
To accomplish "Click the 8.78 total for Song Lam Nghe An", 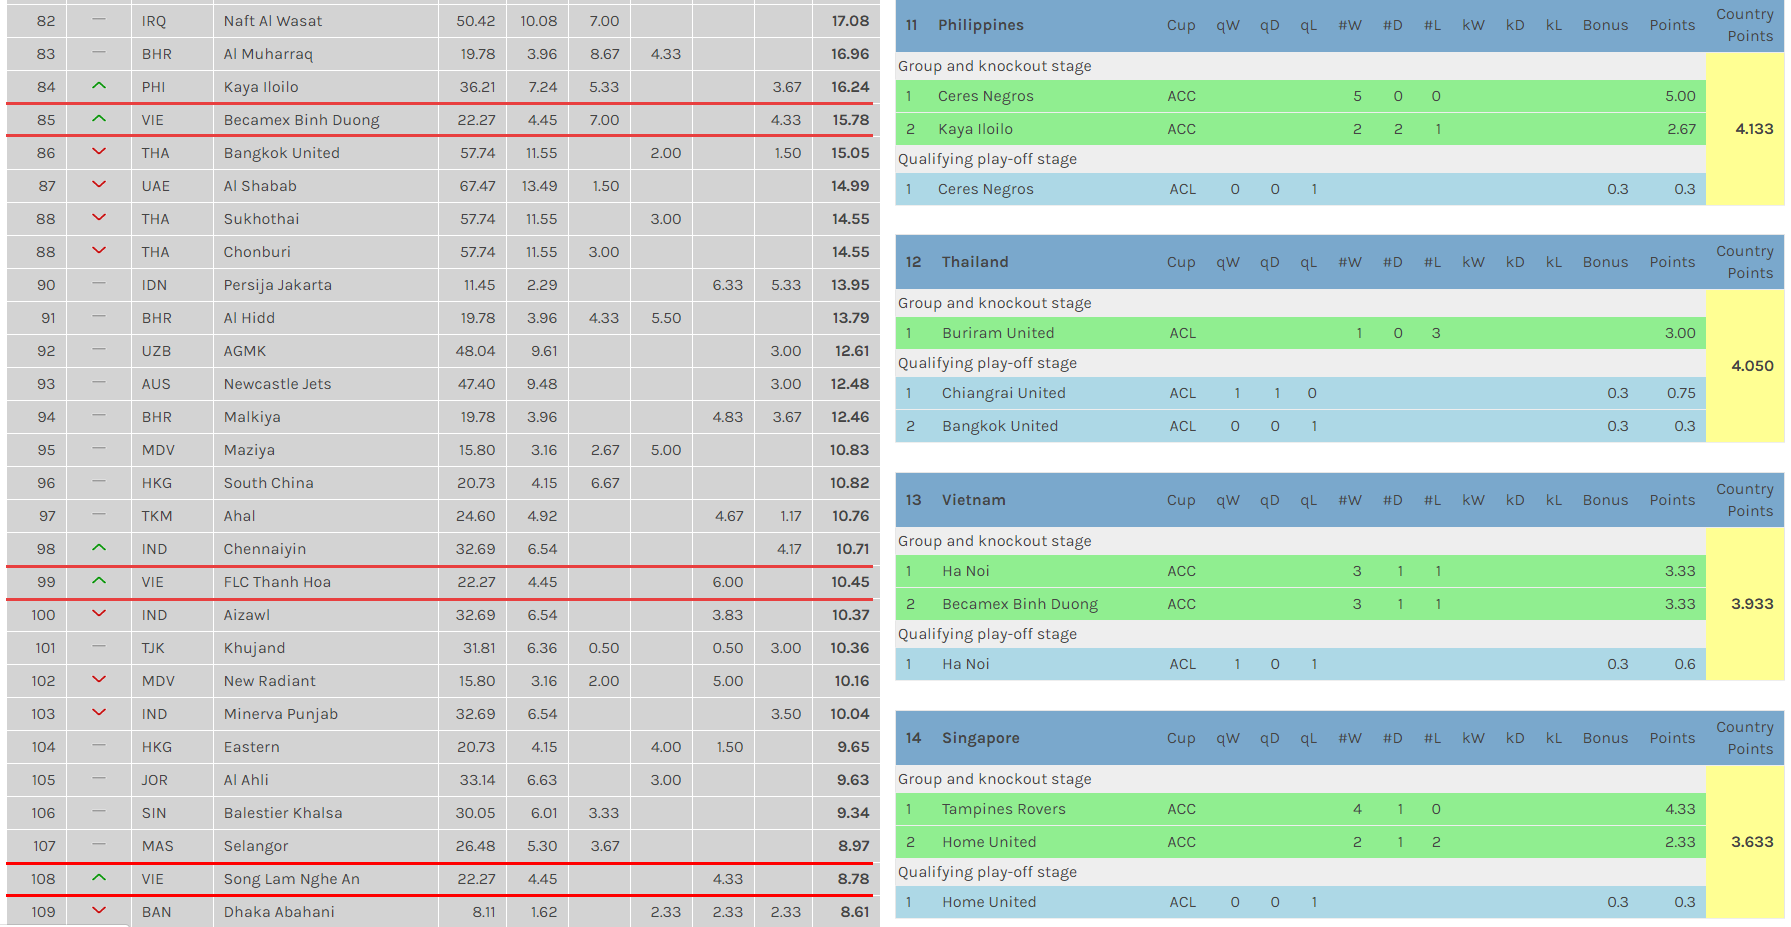I will click(853, 879).
